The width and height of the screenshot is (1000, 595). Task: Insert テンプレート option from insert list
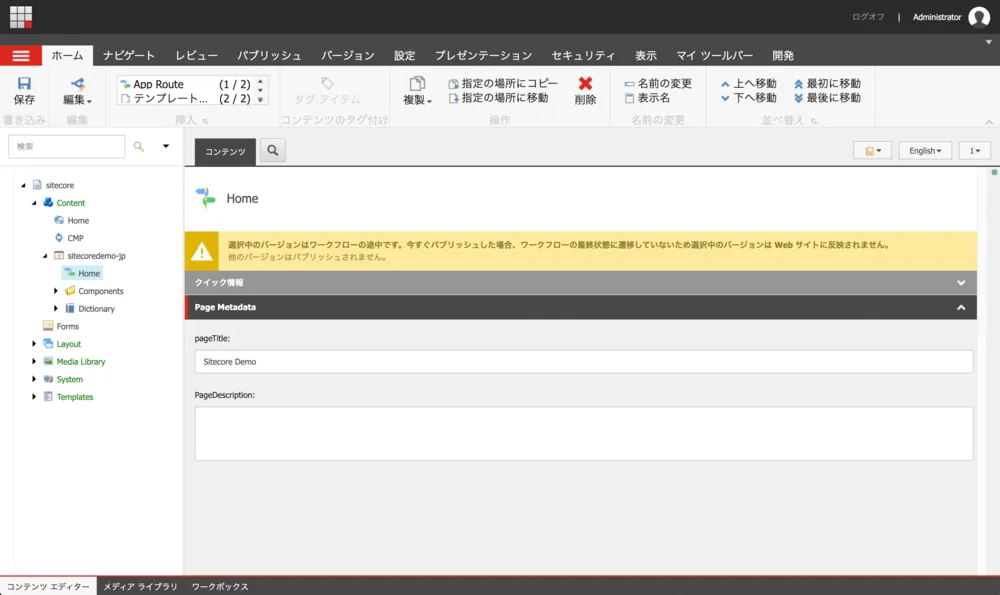186,99
